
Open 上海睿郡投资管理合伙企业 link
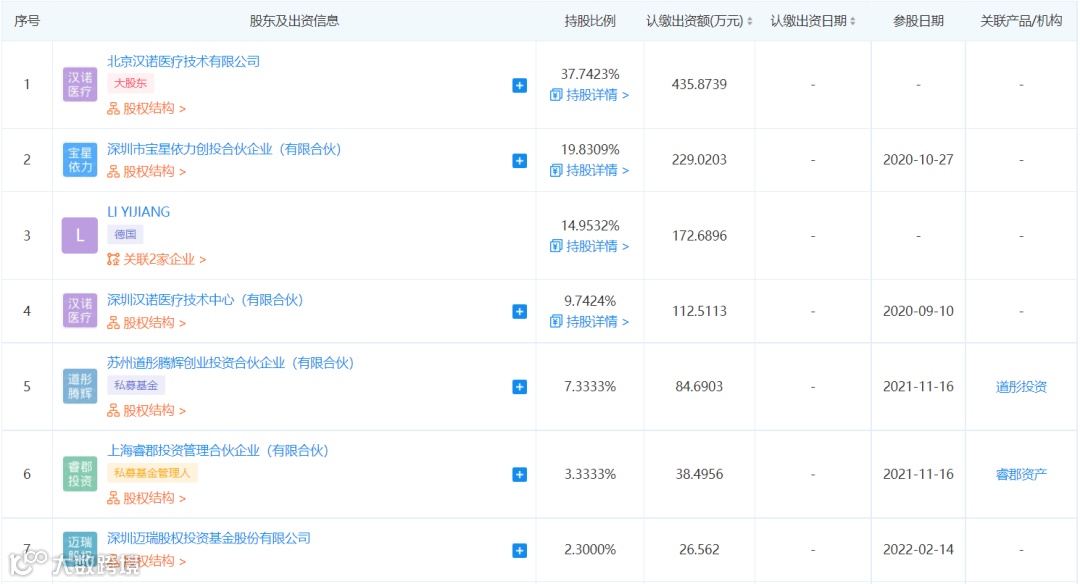pyautogui.click(x=218, y=450)
